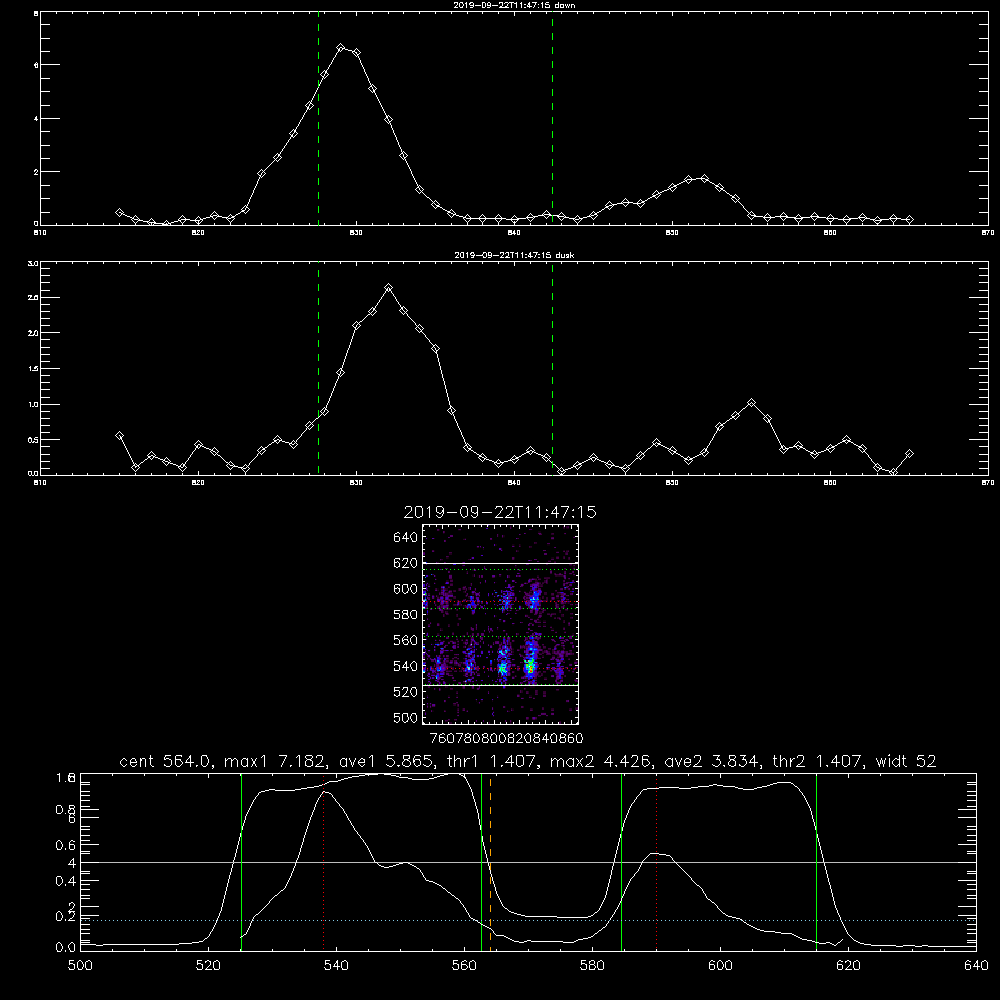Screen dimensions: 1000x1000
Task: Click the '500' x-axis label of the bottom plot
Action: click(x=80, y=966)
